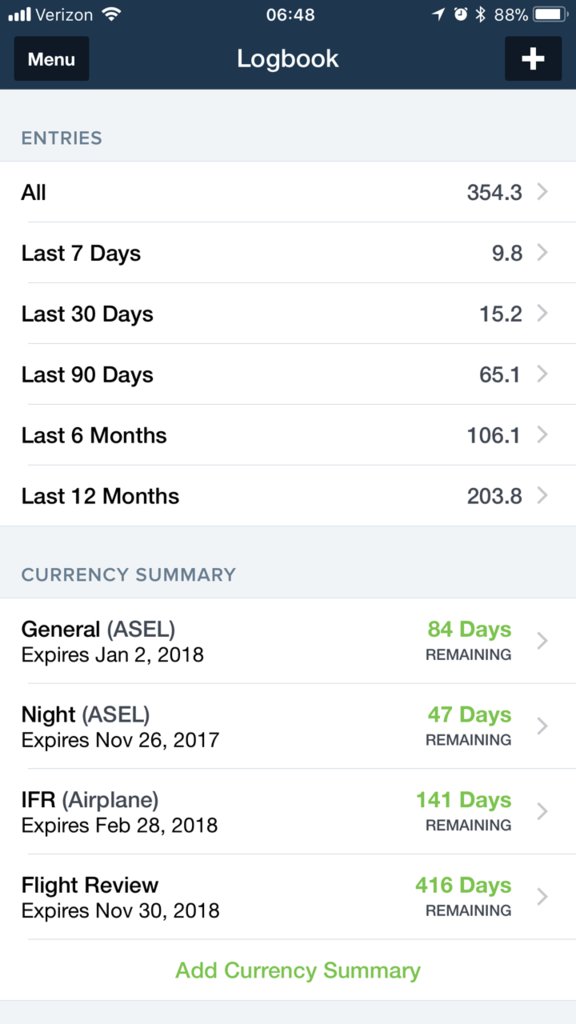Expand Last 7 Days chevron arrow
The image size is (576, 1024).
pyautogui.click(x=542, y=253)
